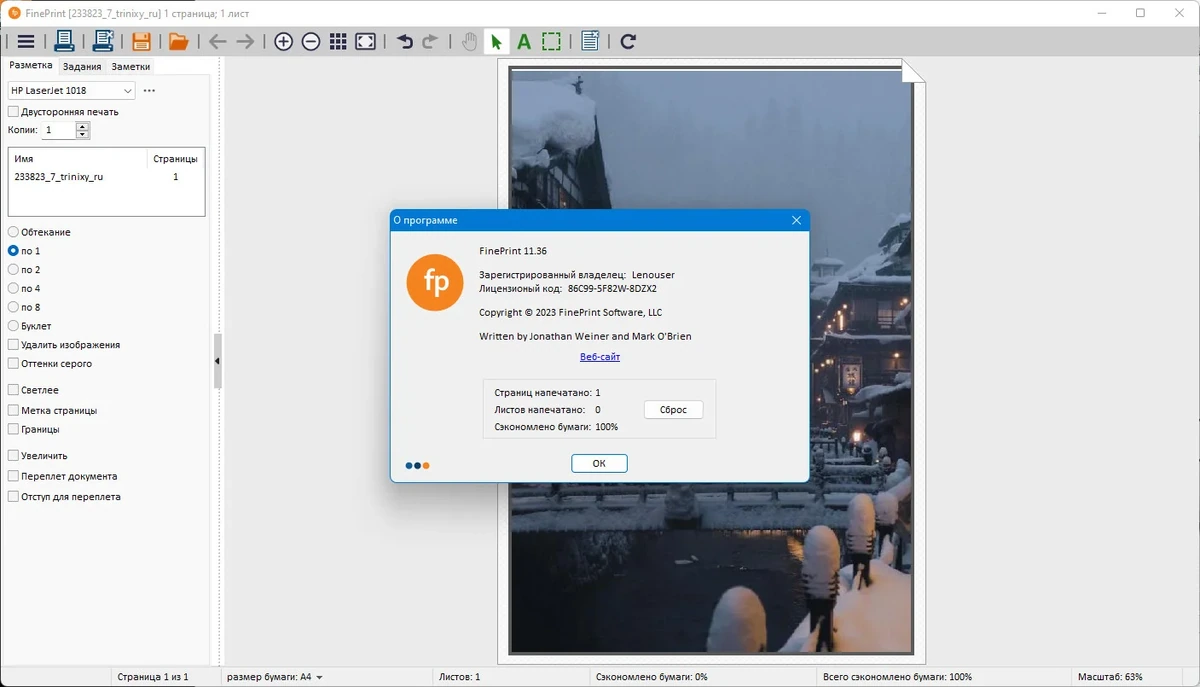Select the по 4 layout option
Screen dimensions: 1200x687
click(x=13, y=288)
